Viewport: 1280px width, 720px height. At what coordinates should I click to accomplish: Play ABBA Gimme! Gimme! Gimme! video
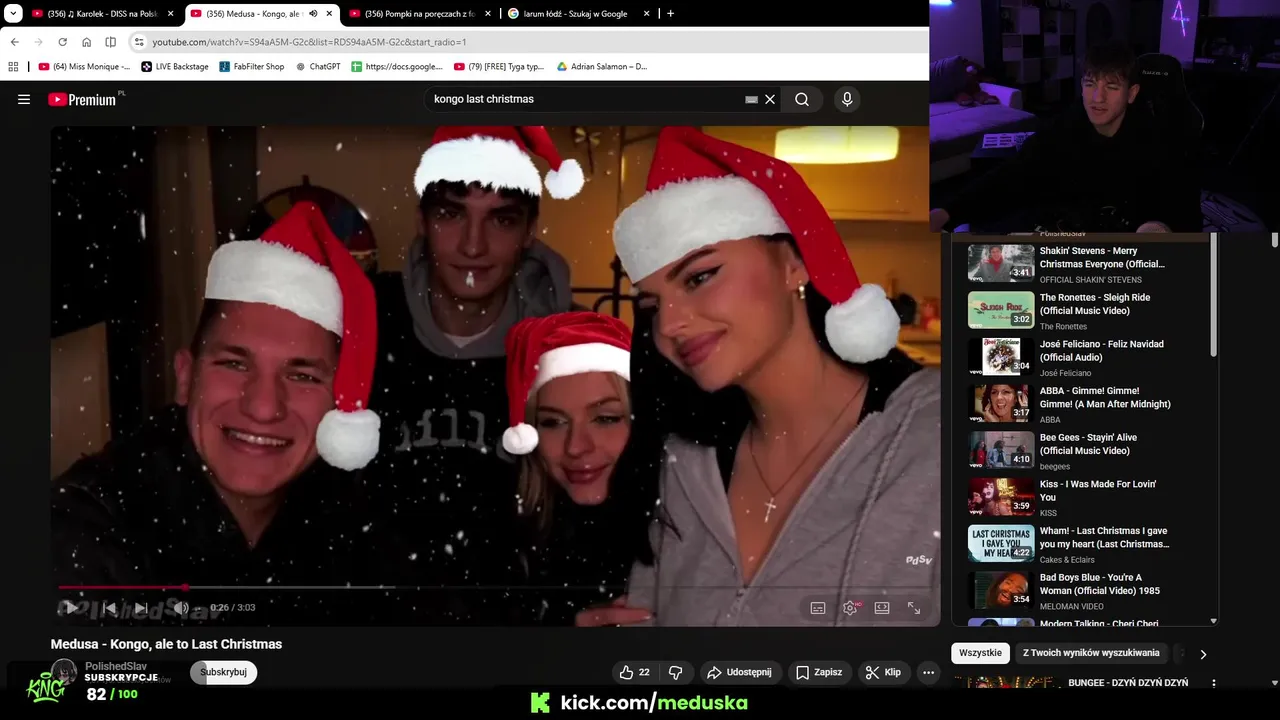1085,403
